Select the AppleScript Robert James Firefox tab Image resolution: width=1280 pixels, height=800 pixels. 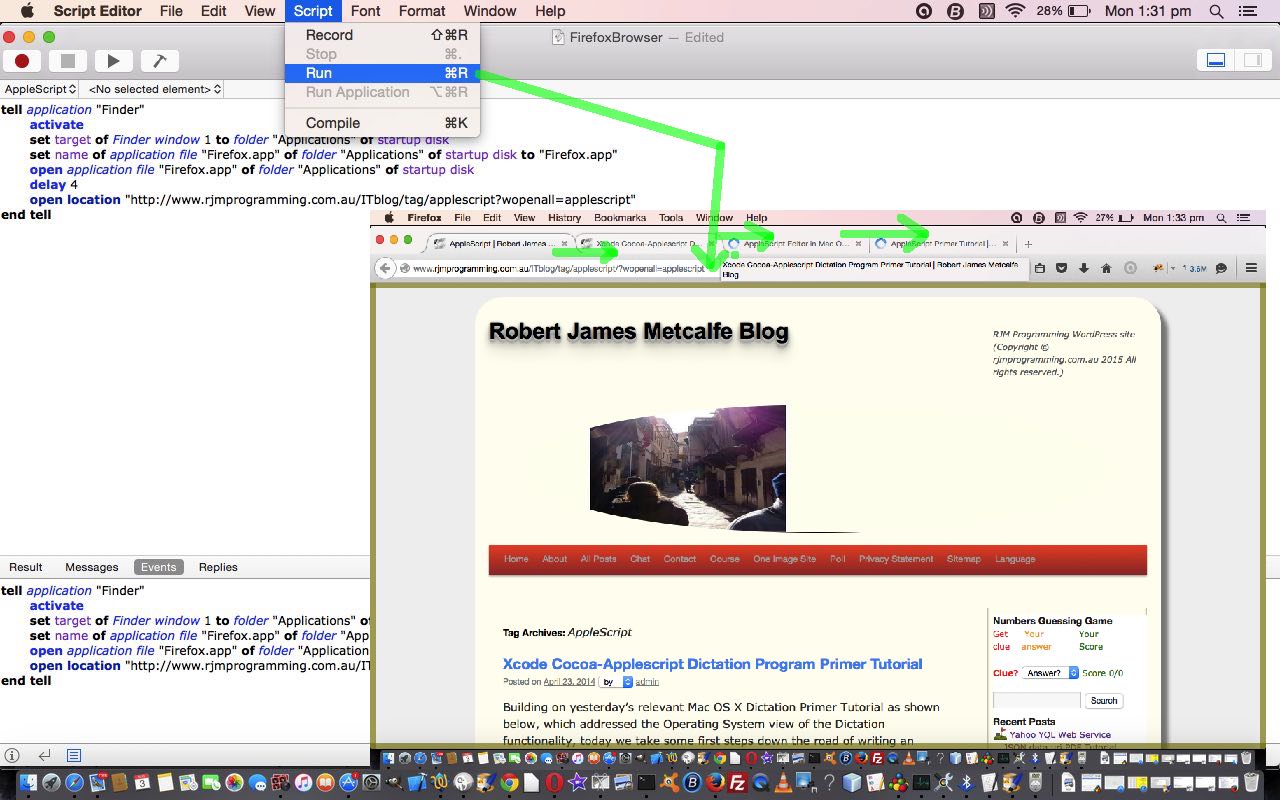(x=502, y=243)
